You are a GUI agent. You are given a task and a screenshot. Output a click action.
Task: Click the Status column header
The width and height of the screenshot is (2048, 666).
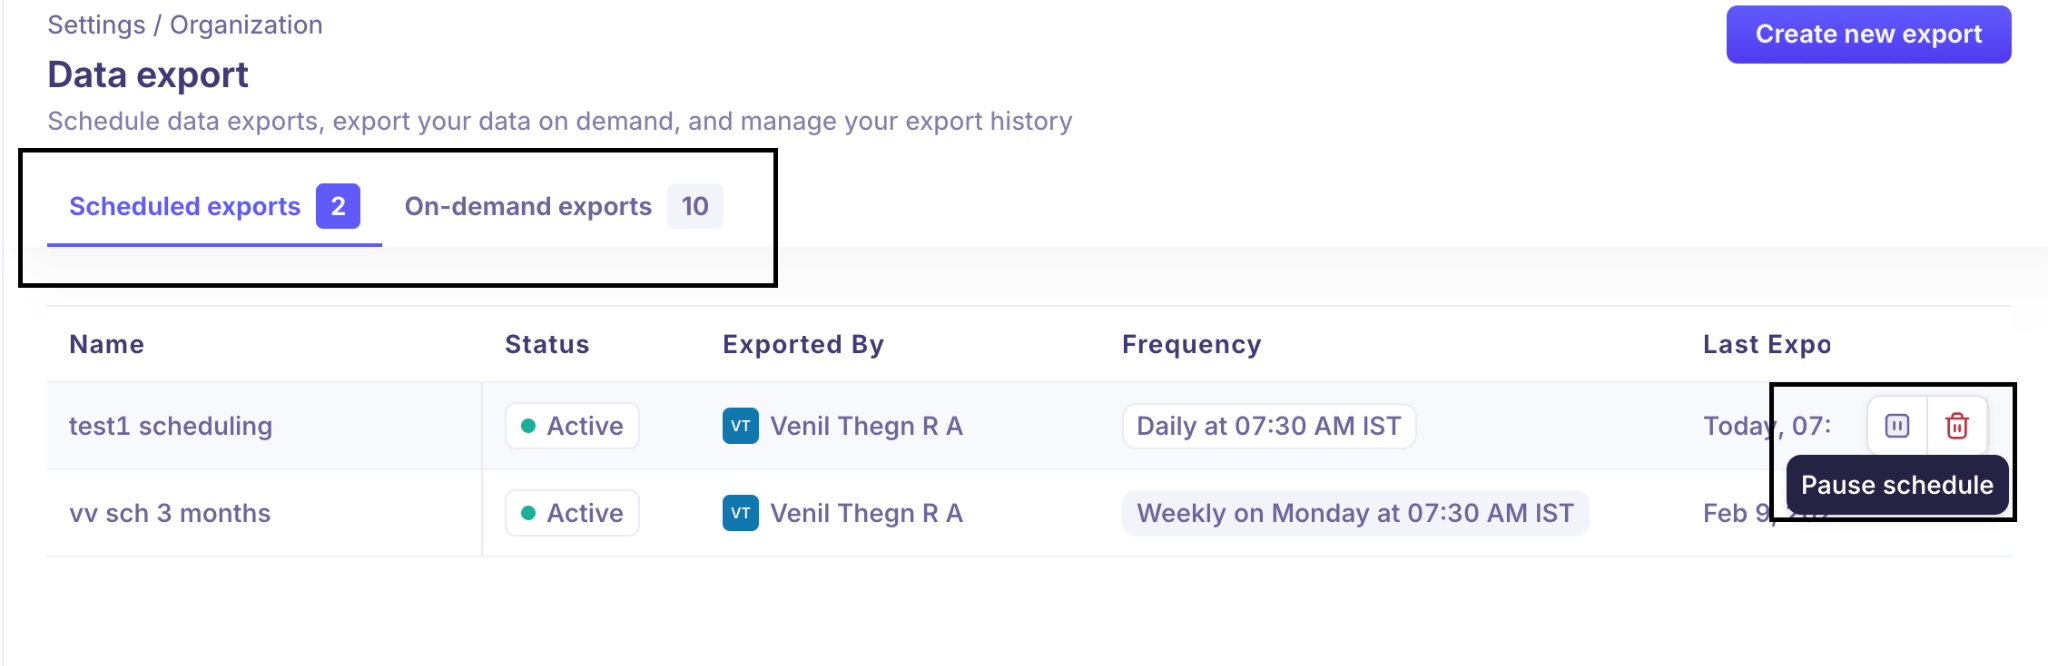547,344
